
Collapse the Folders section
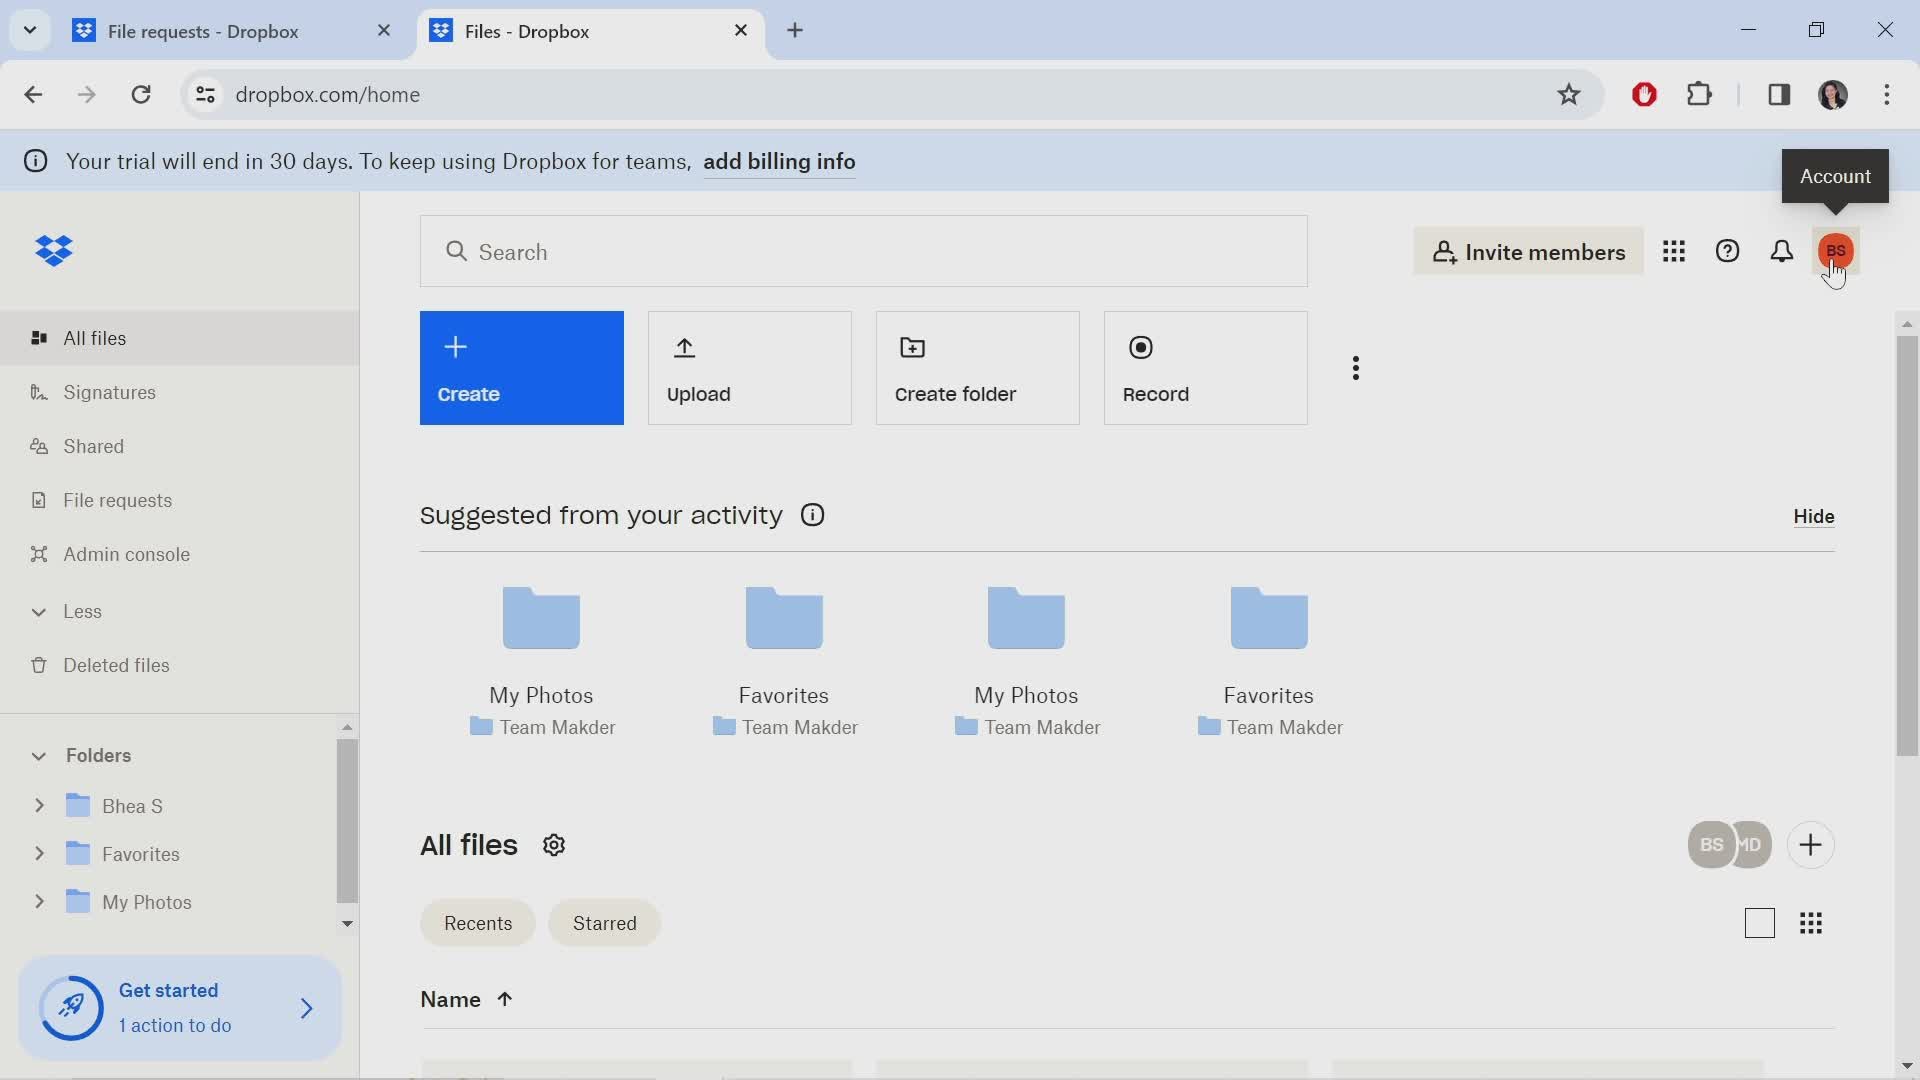point(39,755)
